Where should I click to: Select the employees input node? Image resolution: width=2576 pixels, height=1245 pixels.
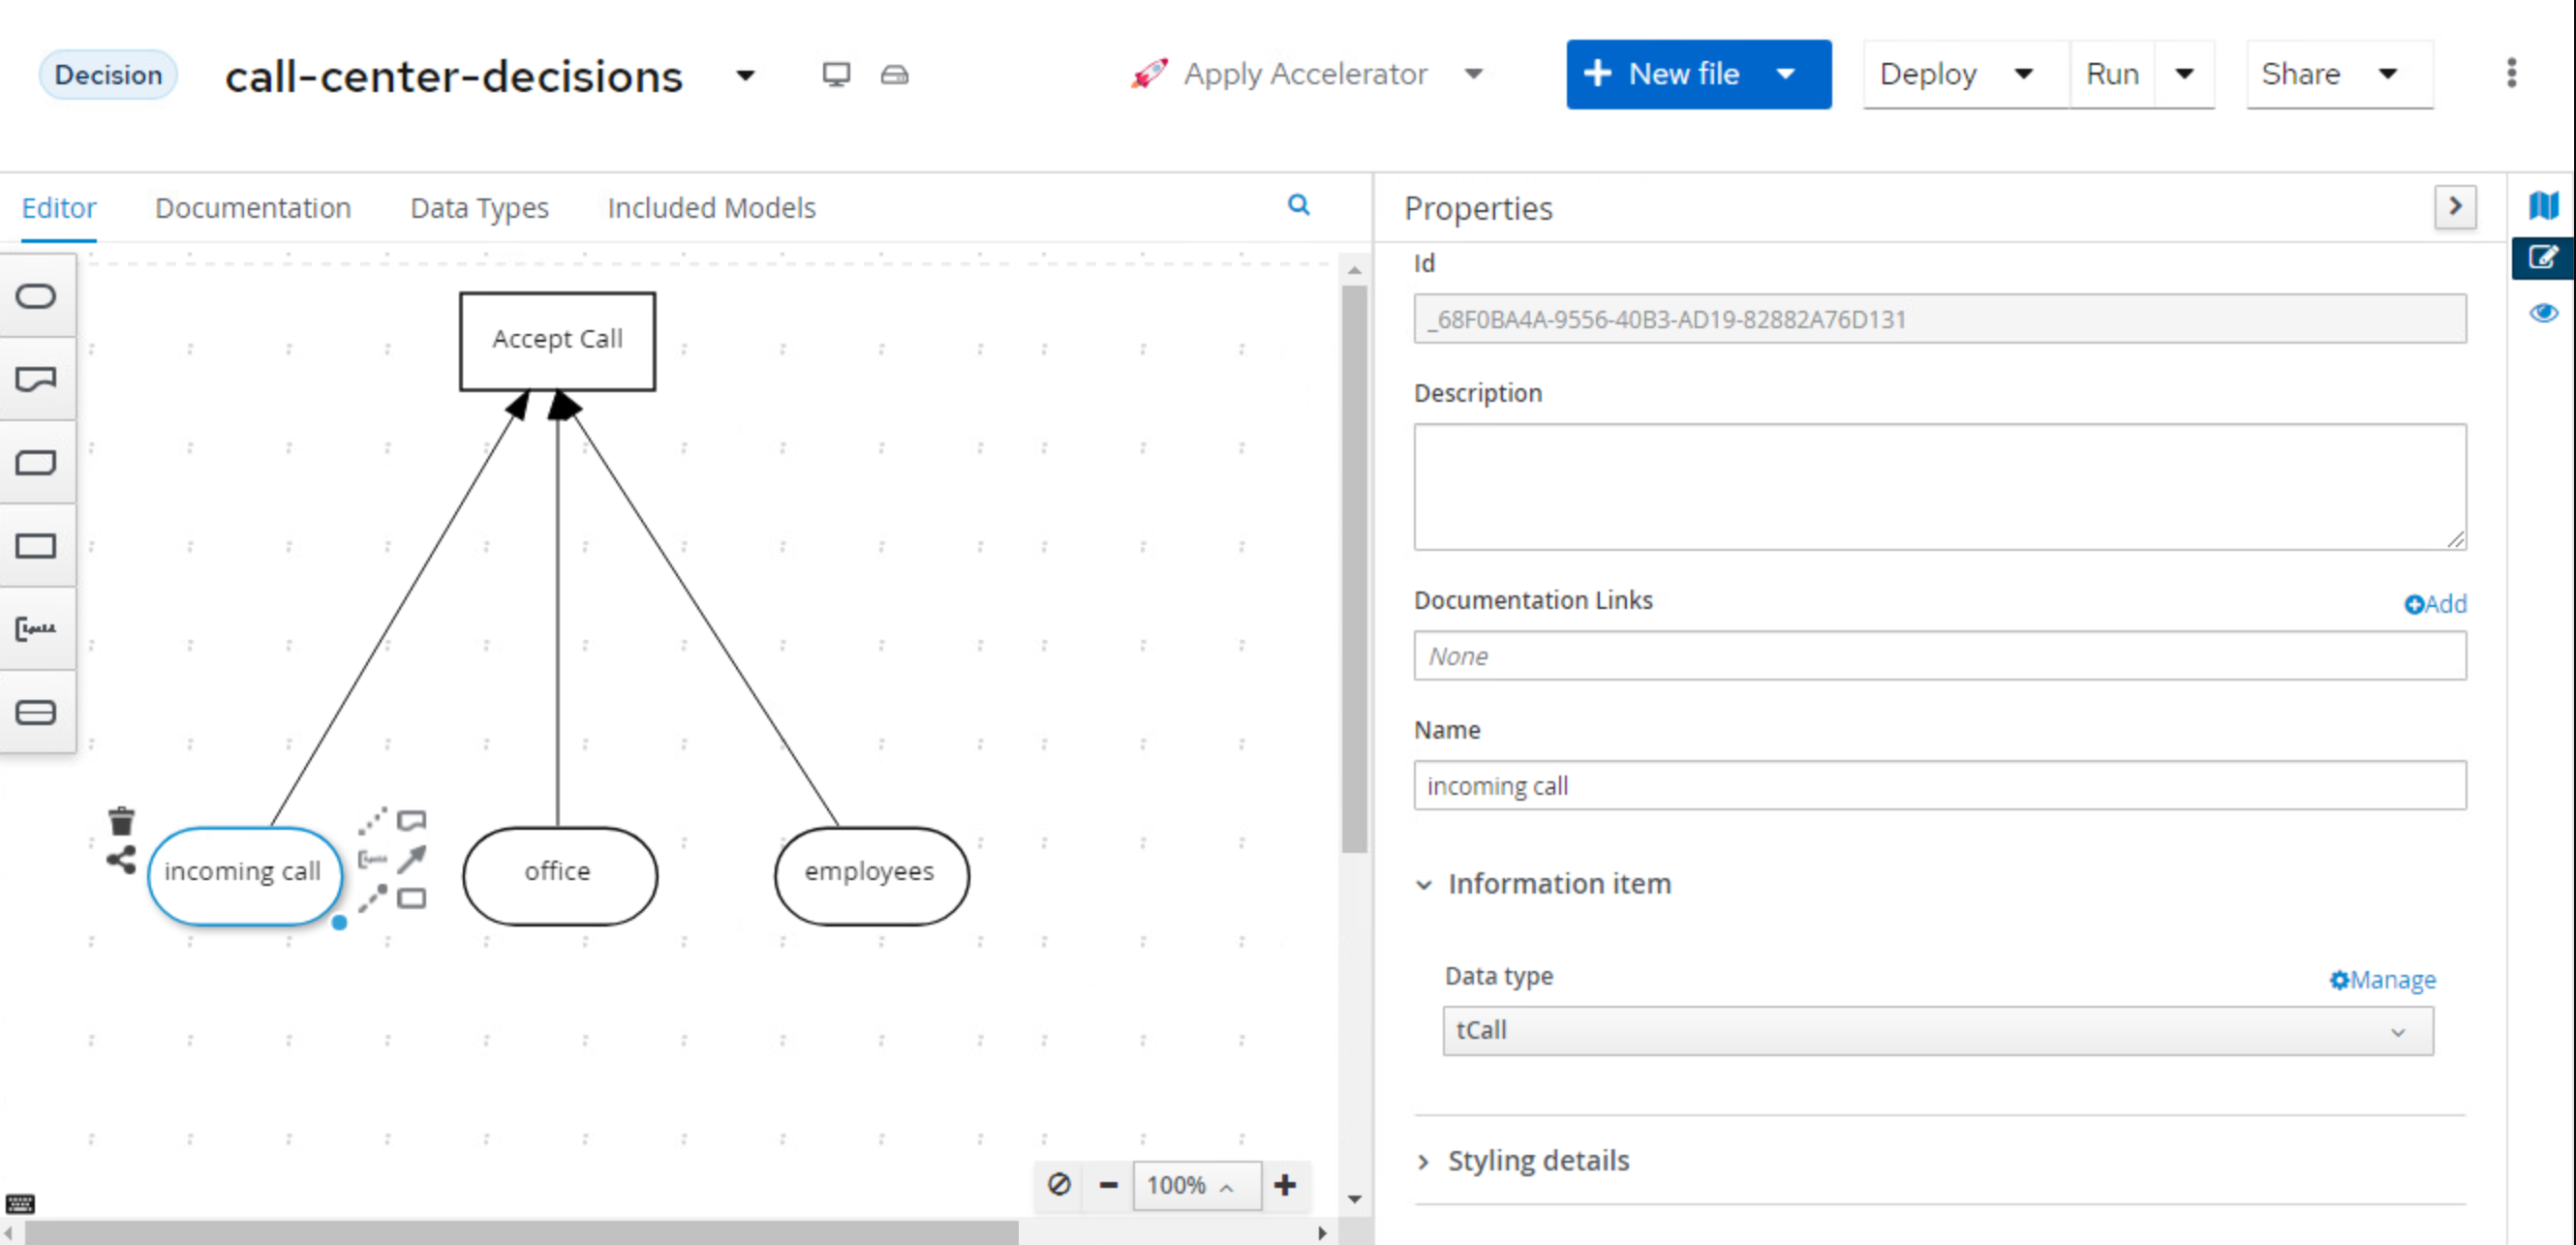click(x=871, y=875)
